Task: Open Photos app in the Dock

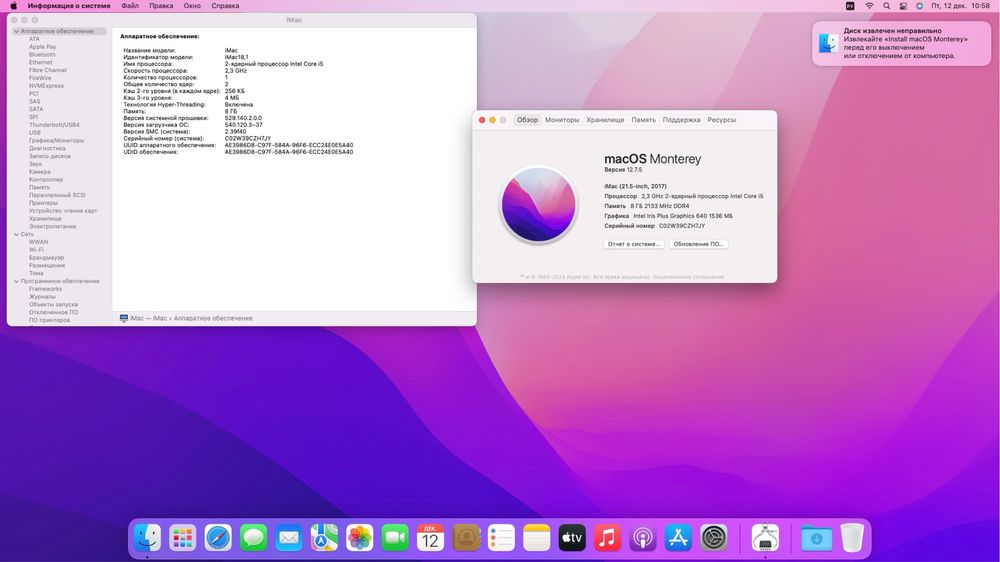Action: tap(360, 538)
